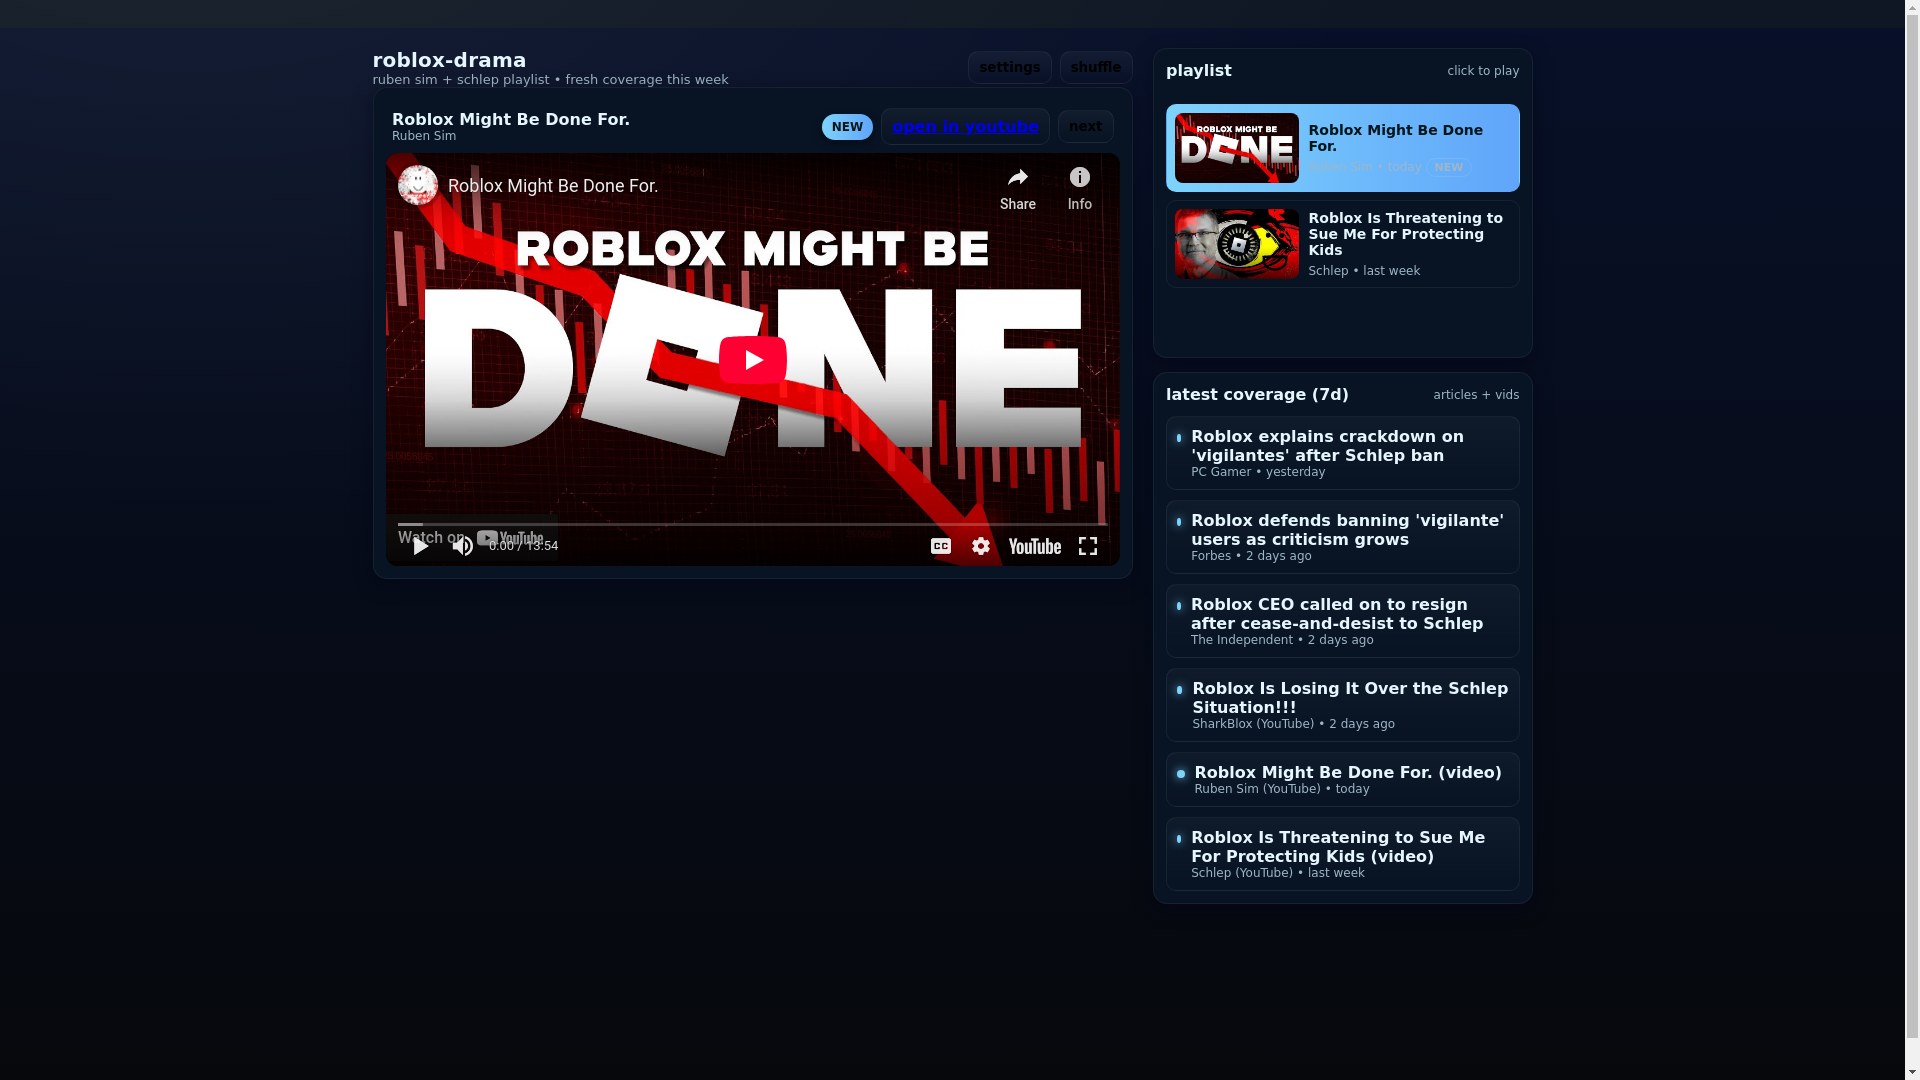Click the small play icon in player controls

click(420, 546)
